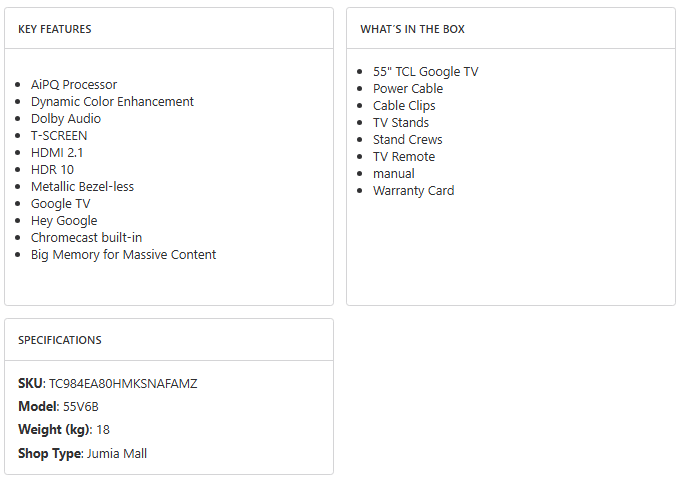Viewport: 682px width, 482px height.
Task: Click Big Memory for Massive Content
Action: [123, 255]
